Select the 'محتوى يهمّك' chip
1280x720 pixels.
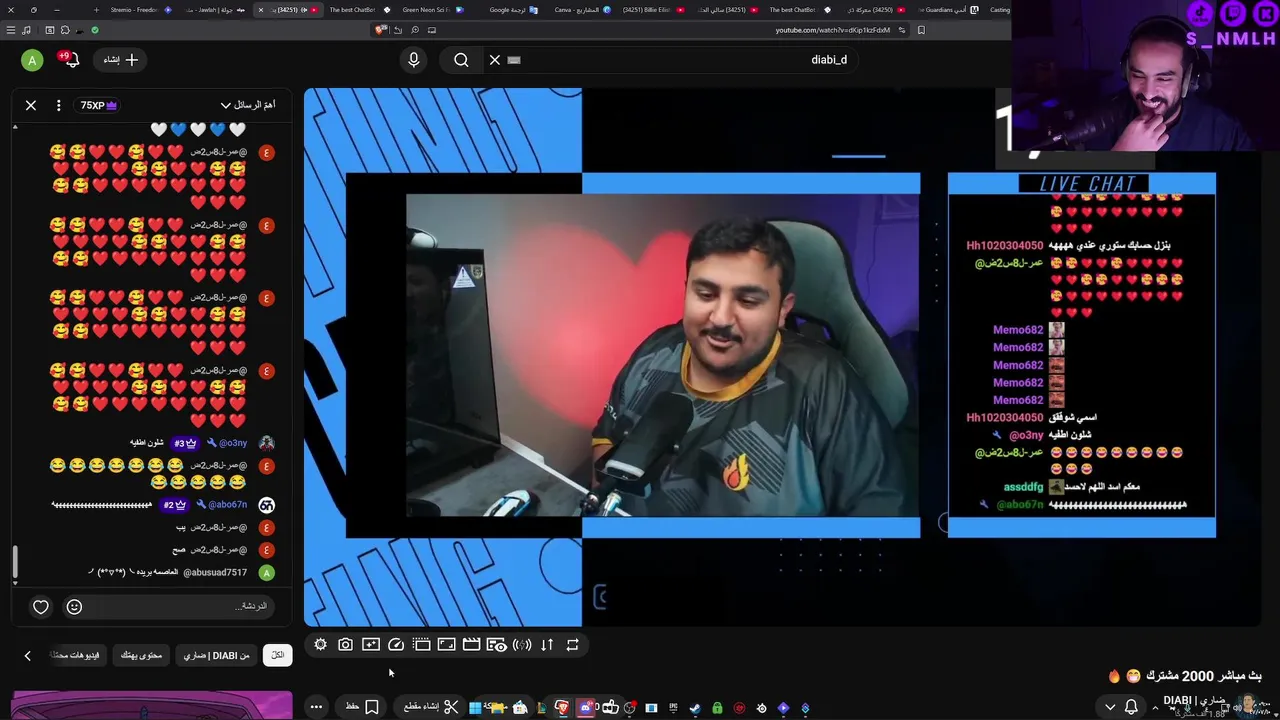[x=141, y=655]
